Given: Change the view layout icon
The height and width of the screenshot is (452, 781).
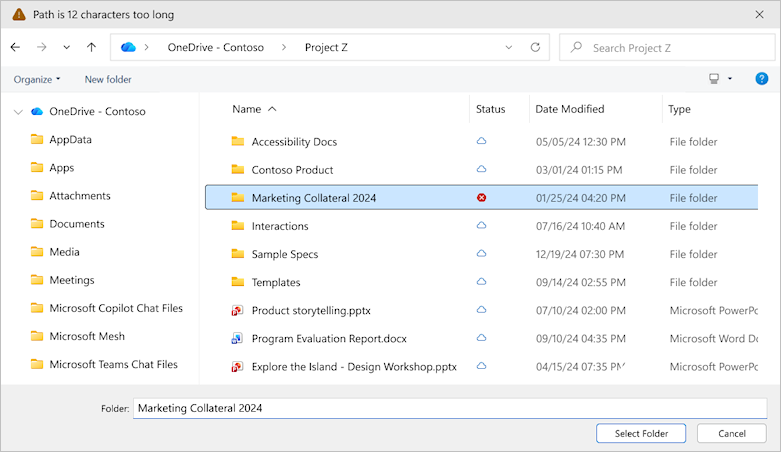Looking at the screenshot, I should tap(714, 79).
